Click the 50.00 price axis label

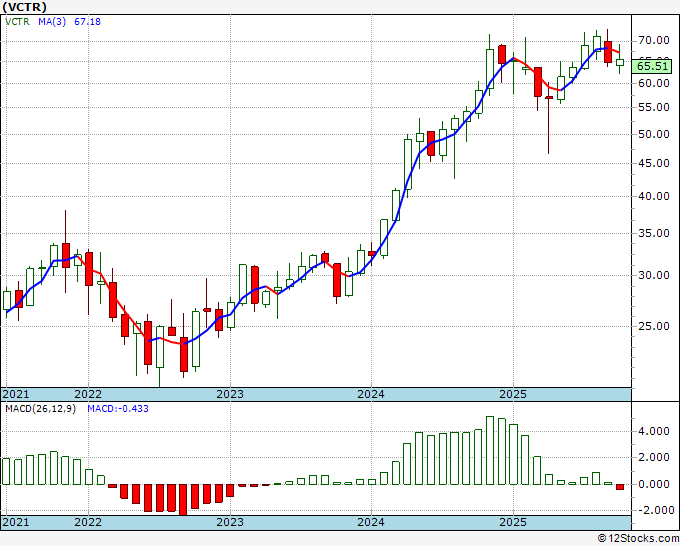(x=654, y=134)
